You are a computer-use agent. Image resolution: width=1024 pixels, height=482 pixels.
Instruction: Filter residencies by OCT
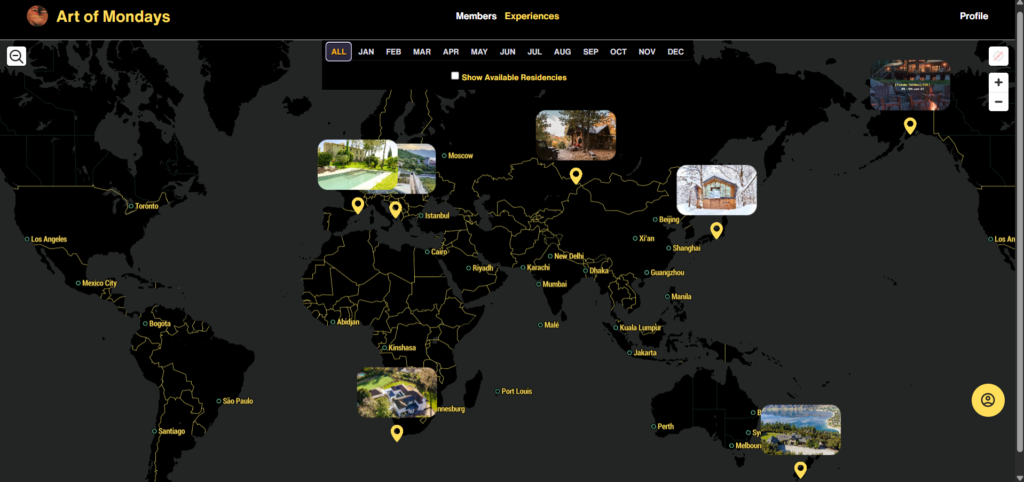click(618, 52)
